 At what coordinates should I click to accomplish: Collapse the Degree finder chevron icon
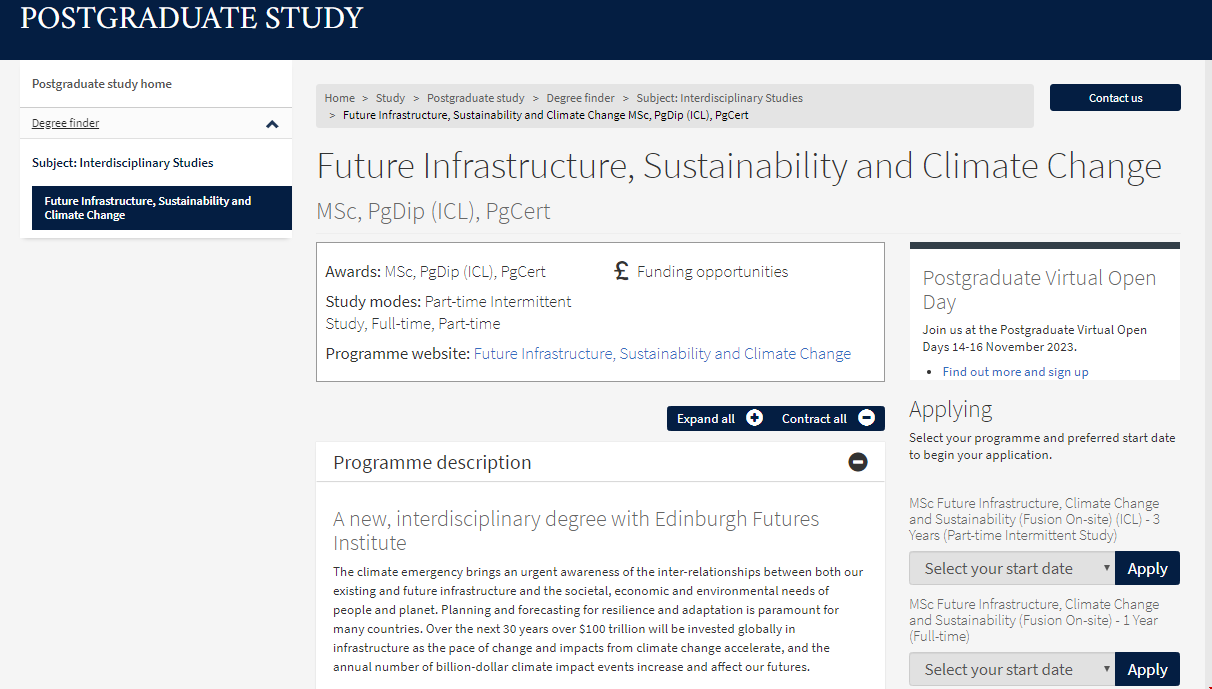coord(272,124)
